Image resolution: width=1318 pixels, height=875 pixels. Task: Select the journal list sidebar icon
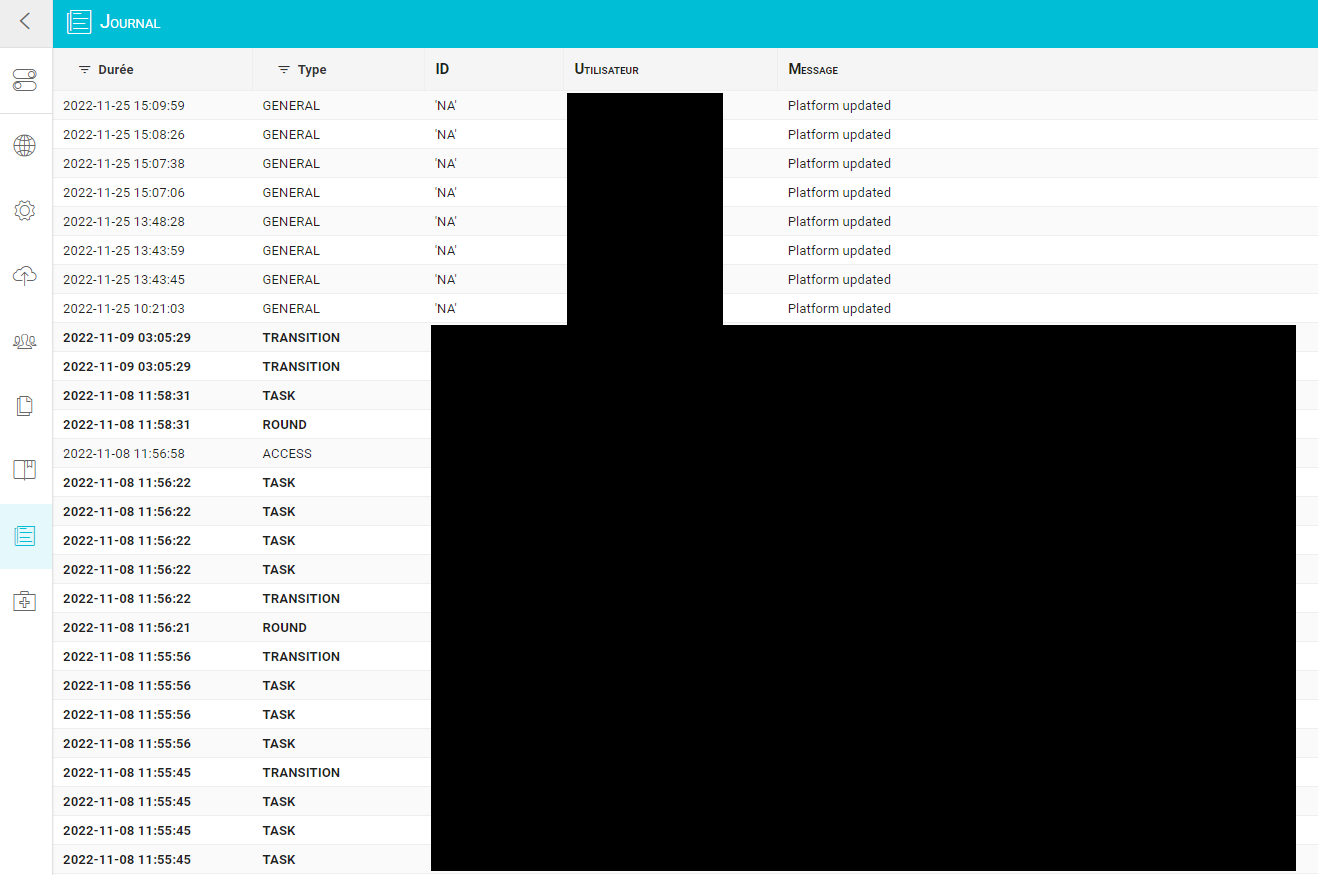coord(25,536)
